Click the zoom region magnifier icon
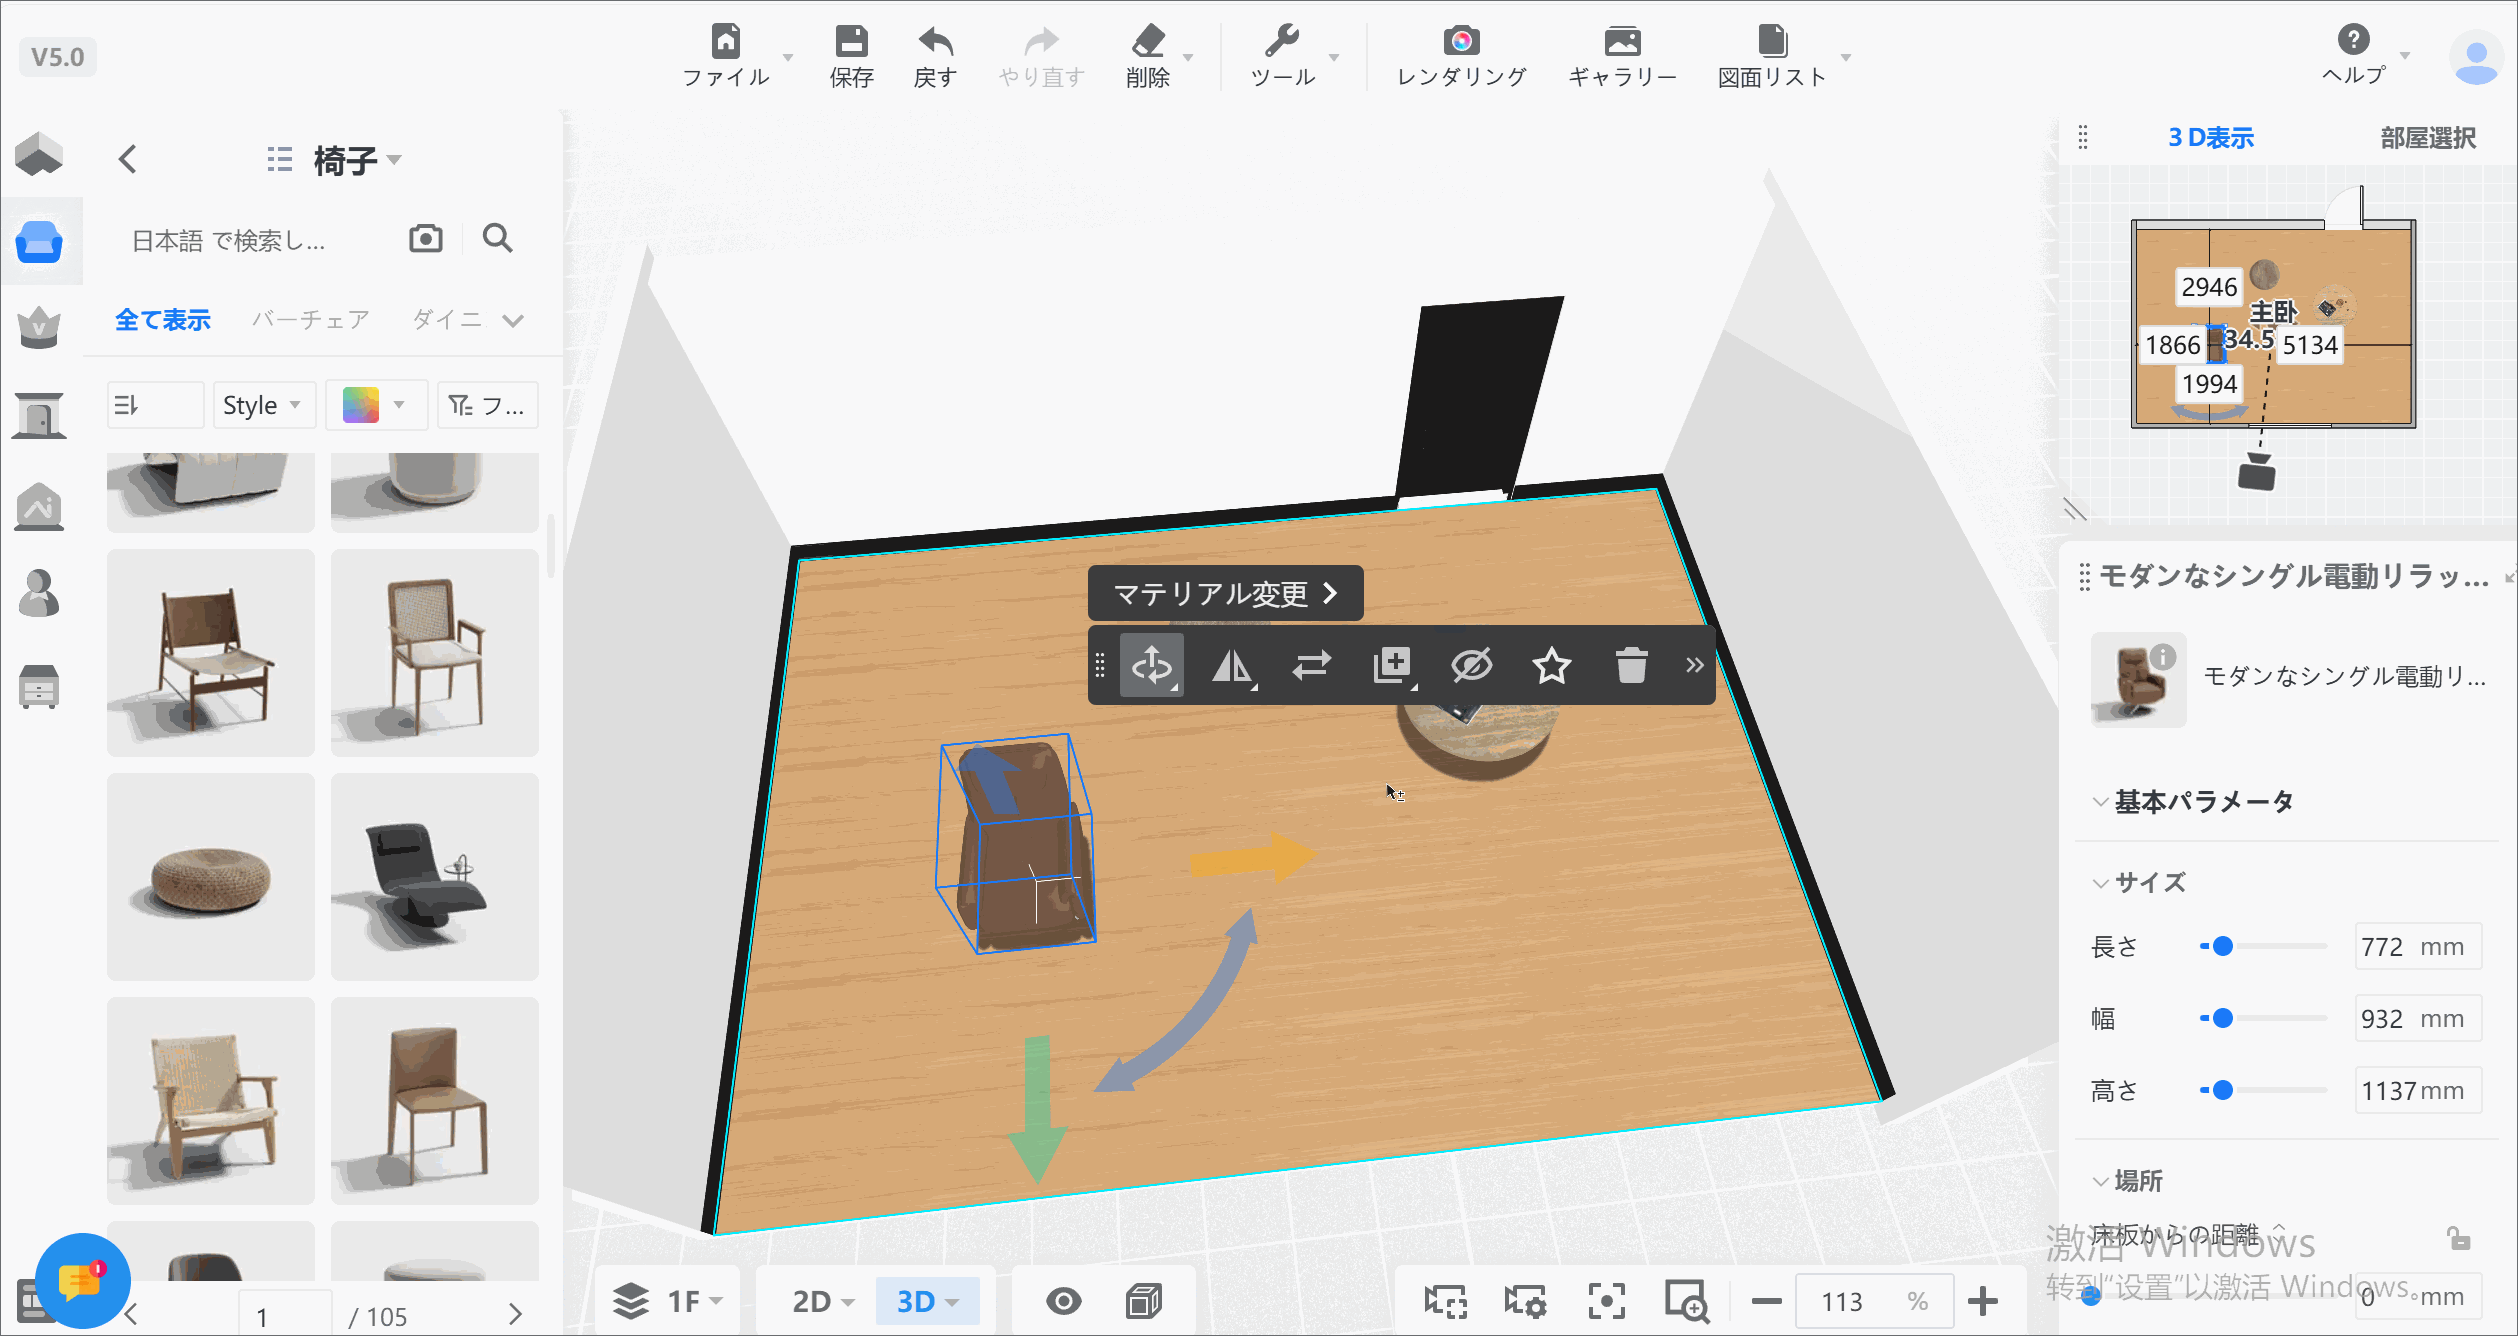The height and width of the screenshot is (1336, 2518). (x=1686, y=1302)
